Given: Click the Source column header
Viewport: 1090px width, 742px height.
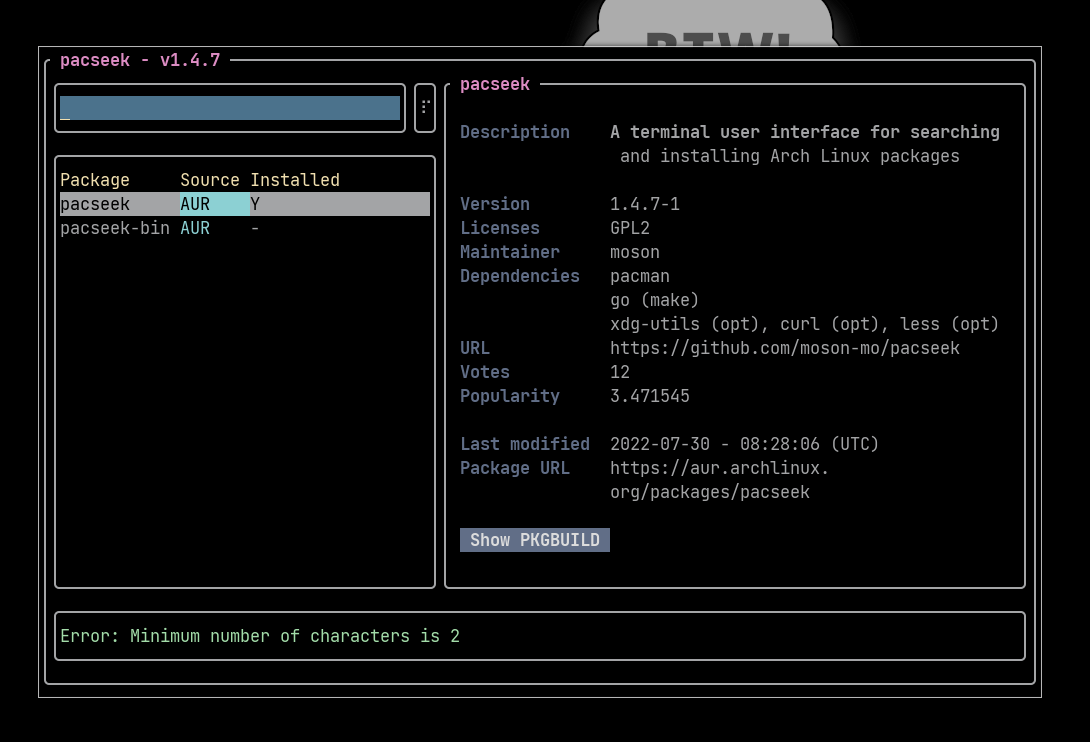Looking at the screenshot, I should 209,180.
